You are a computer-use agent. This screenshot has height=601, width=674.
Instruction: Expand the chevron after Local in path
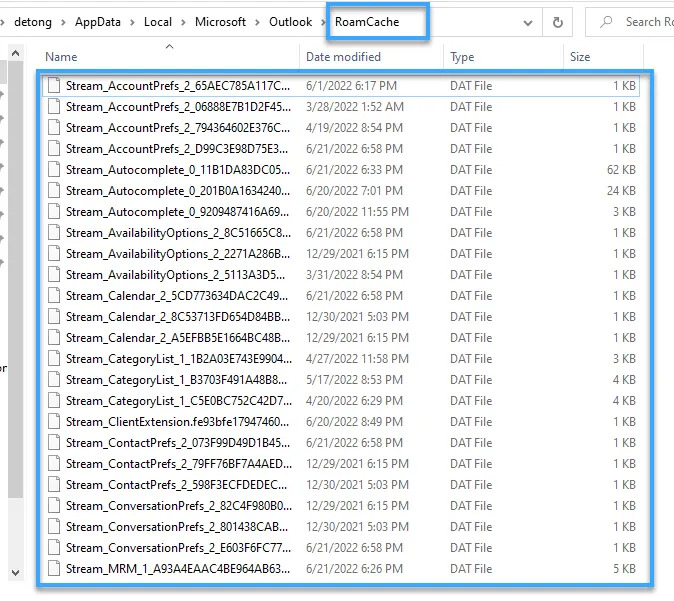(x=184, y=22)
